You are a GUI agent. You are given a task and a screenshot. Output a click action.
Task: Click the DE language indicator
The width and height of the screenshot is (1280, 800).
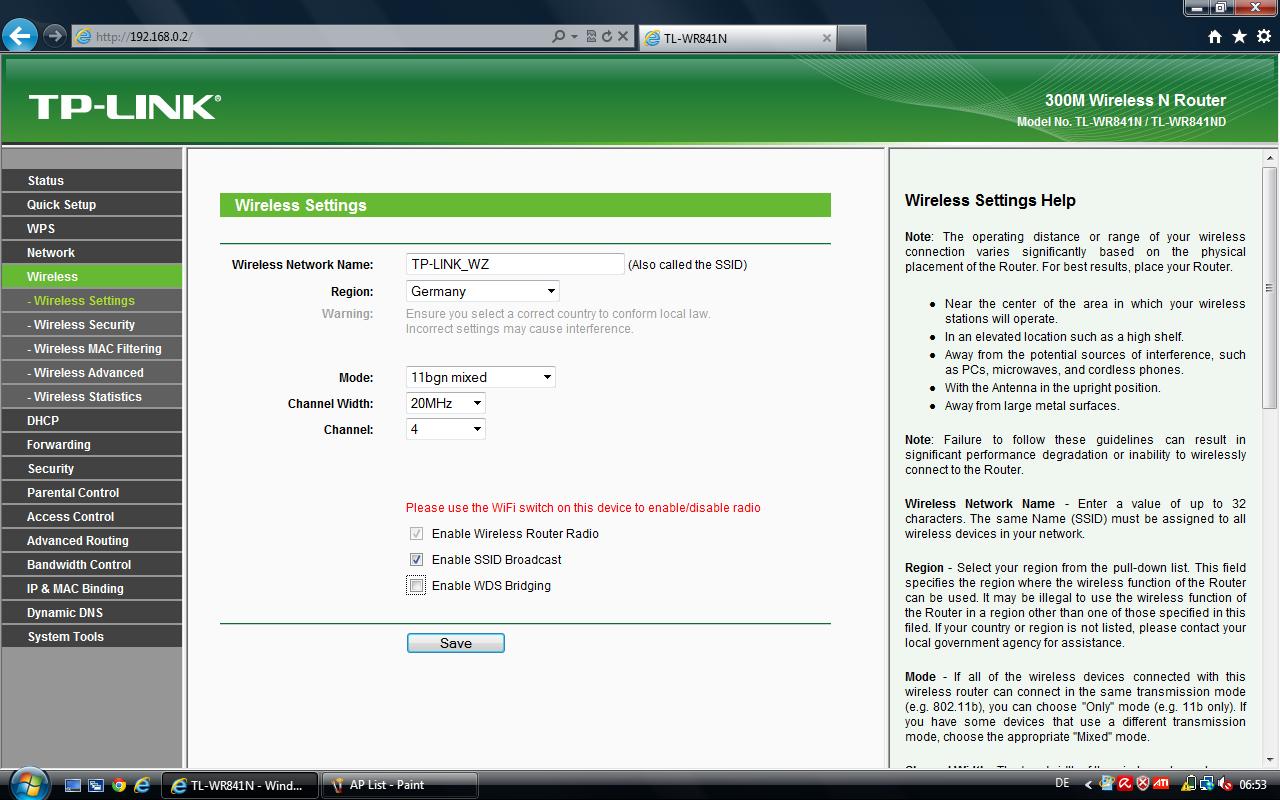[x=1062, y=783]
